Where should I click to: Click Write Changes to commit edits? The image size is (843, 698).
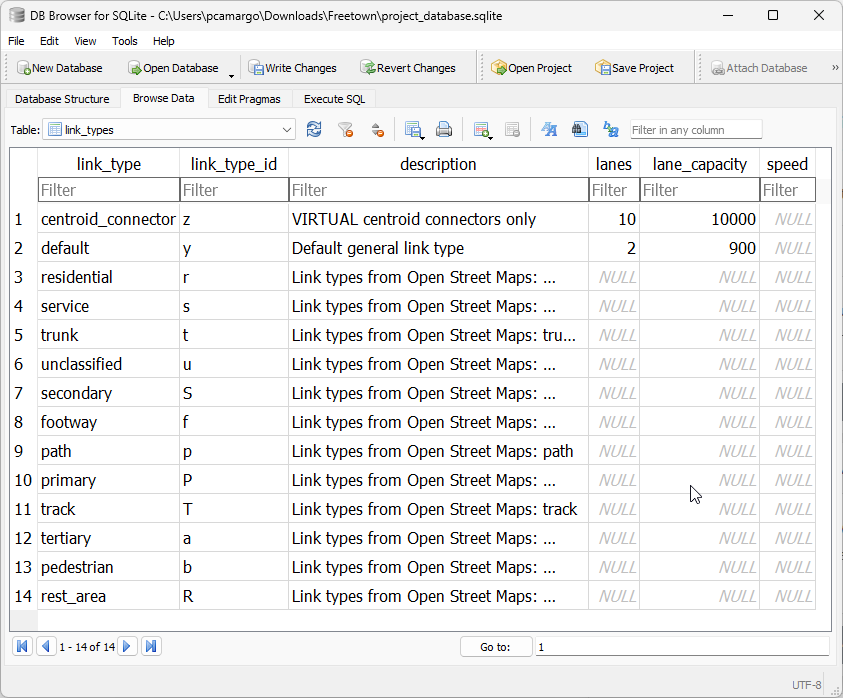(x=292, y=67)
